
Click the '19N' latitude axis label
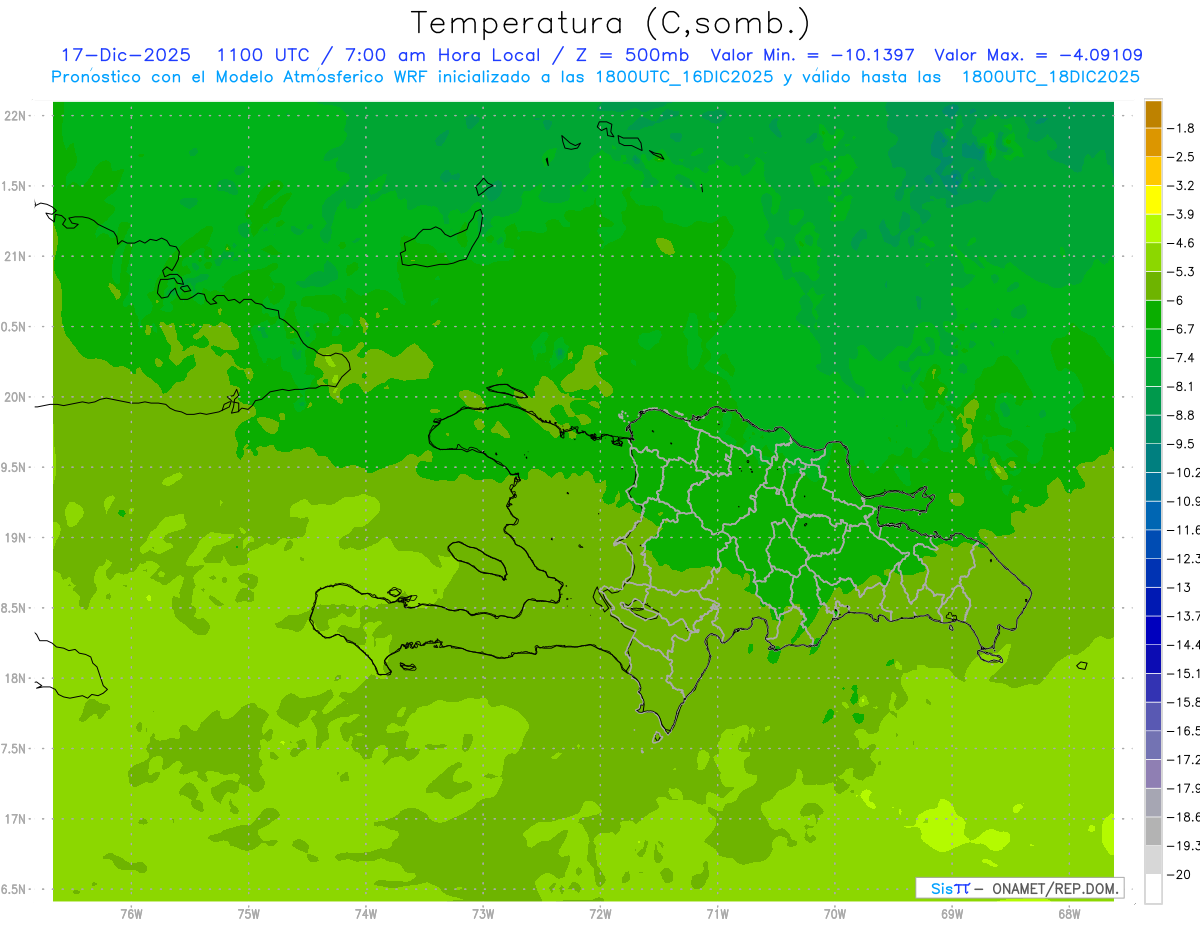(x=16, y=538)
